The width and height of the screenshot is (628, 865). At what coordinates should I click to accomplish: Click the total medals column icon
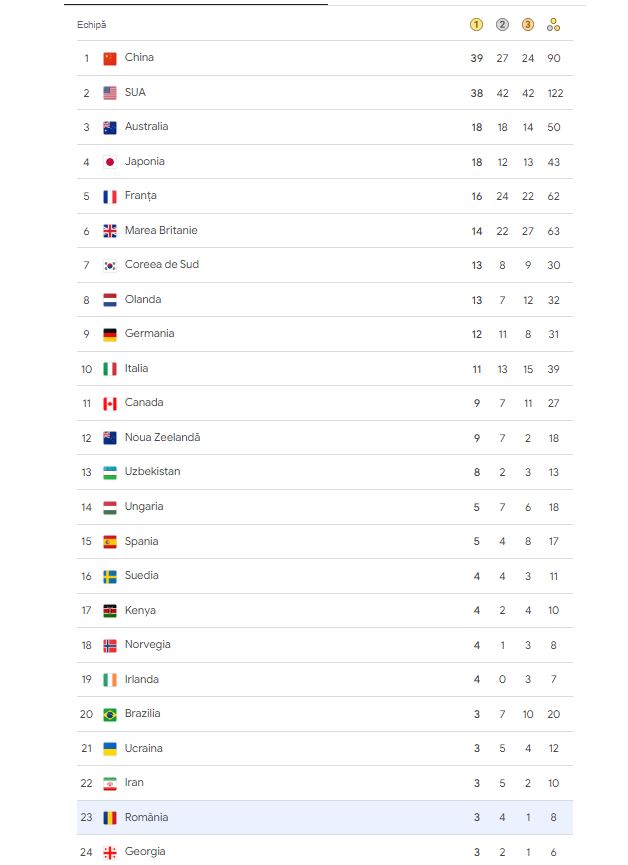554,25
